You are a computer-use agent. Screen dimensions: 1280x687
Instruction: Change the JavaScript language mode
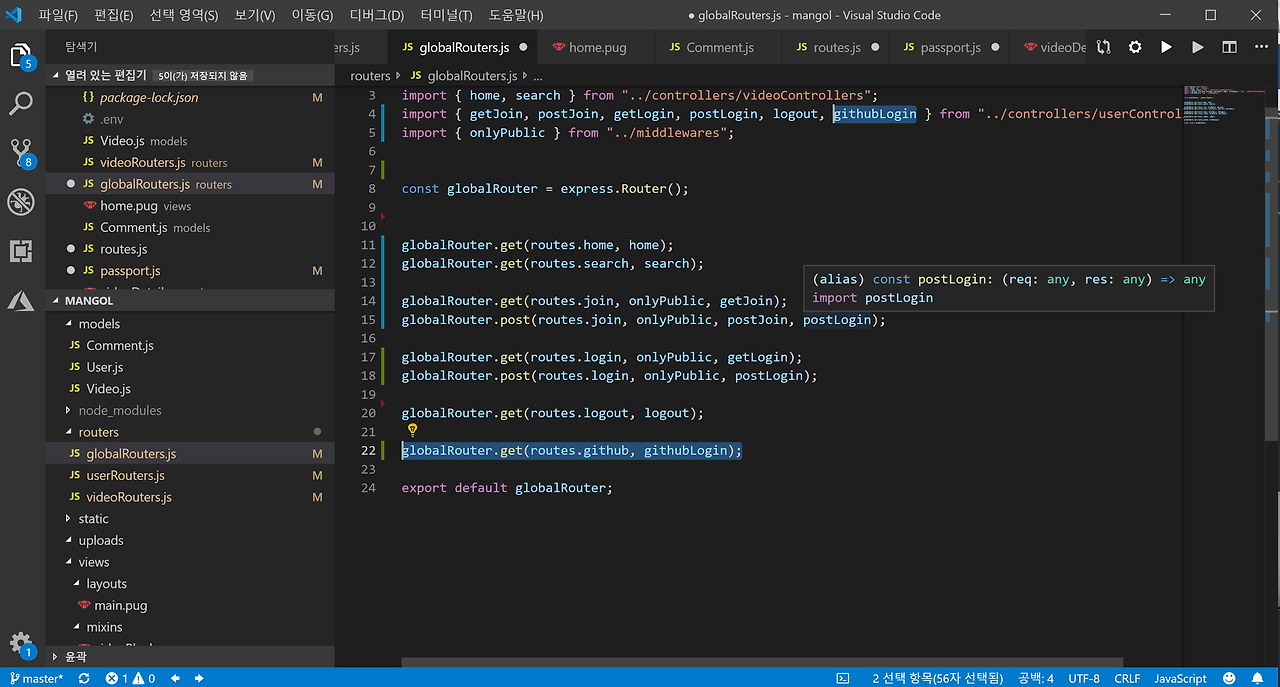click(1180, 678)
